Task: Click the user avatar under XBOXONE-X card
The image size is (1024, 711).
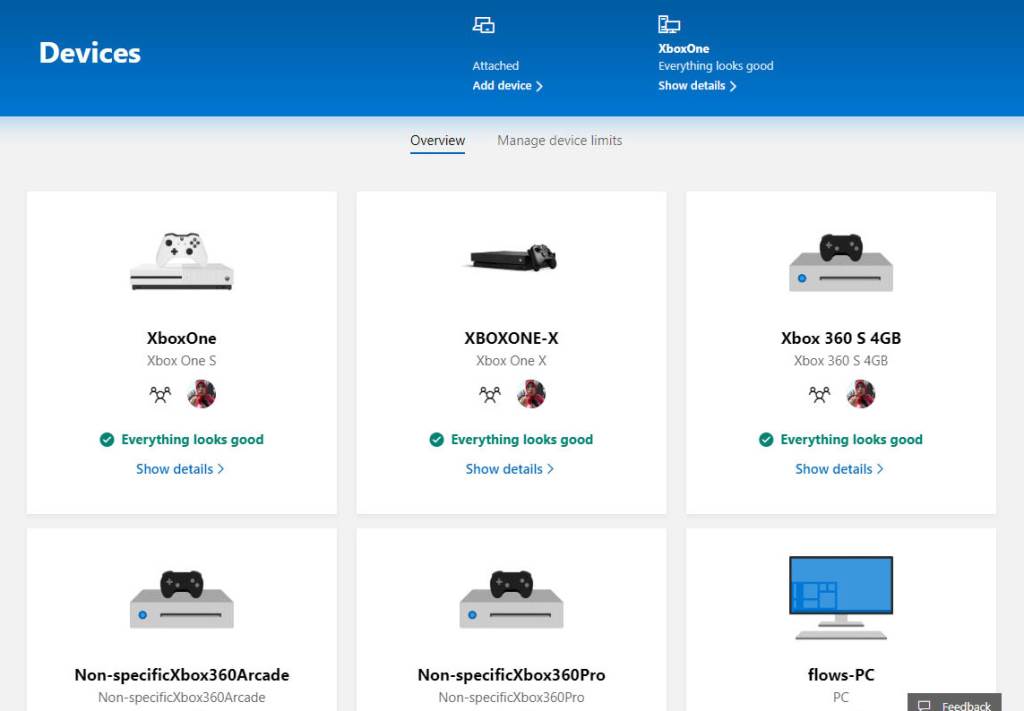Action: (532, 394)
